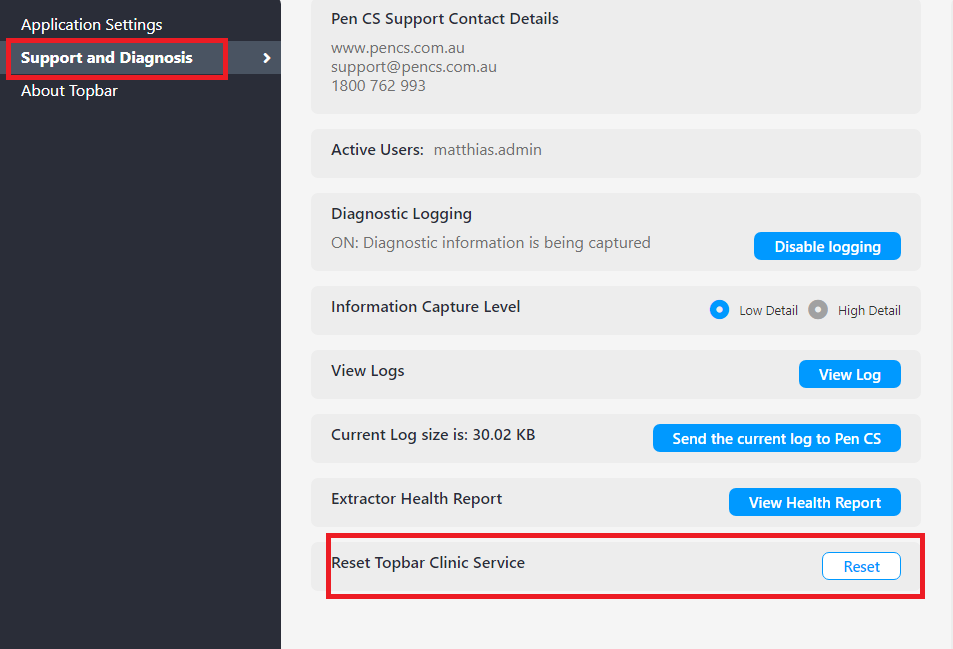
Task: Open Application Settings in sidebar
Action: coord(92,25)
